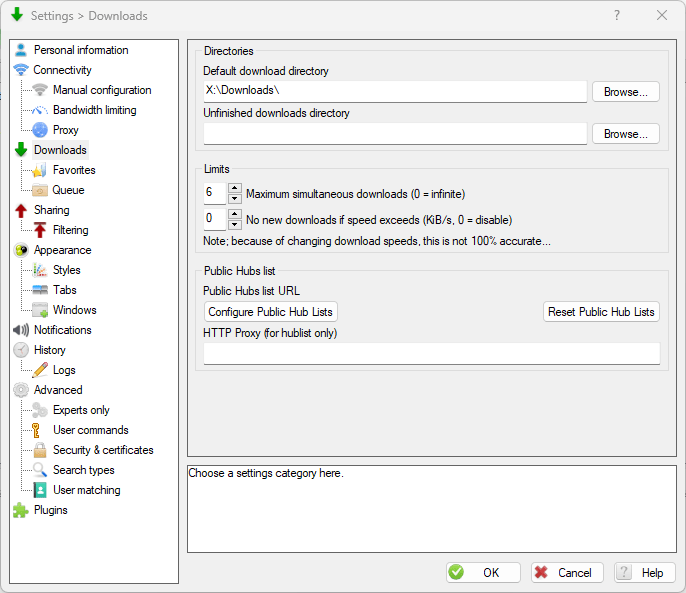Image resolution: width=686 pixels, height=593 pixels.
Task: Click the Security padlock icon
Action: pyautogui.click(x=40, y=450)
